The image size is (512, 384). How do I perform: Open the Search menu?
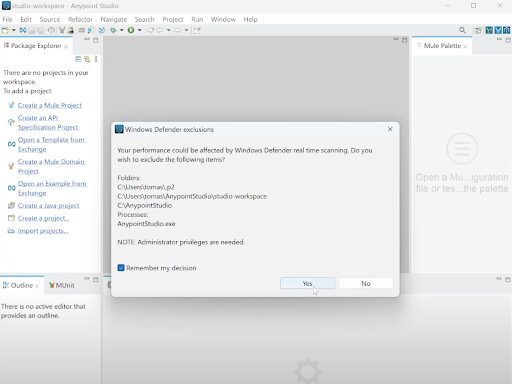(x=145, y=19)
